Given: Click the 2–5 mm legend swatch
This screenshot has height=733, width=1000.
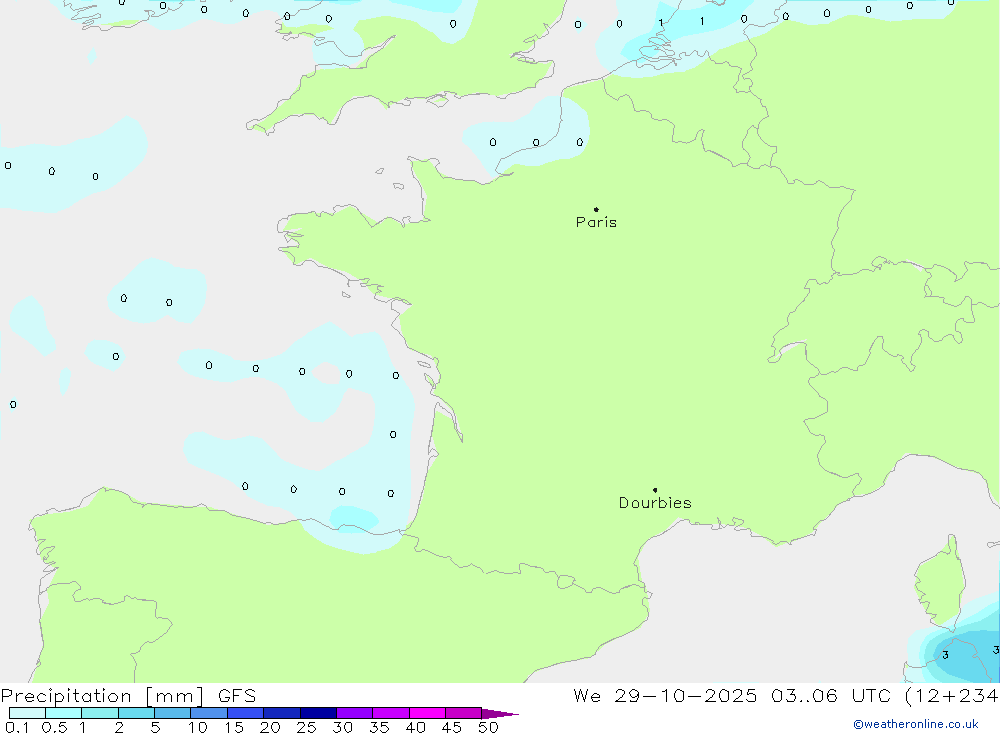Looking at the screenshot, I should point(136,713).
